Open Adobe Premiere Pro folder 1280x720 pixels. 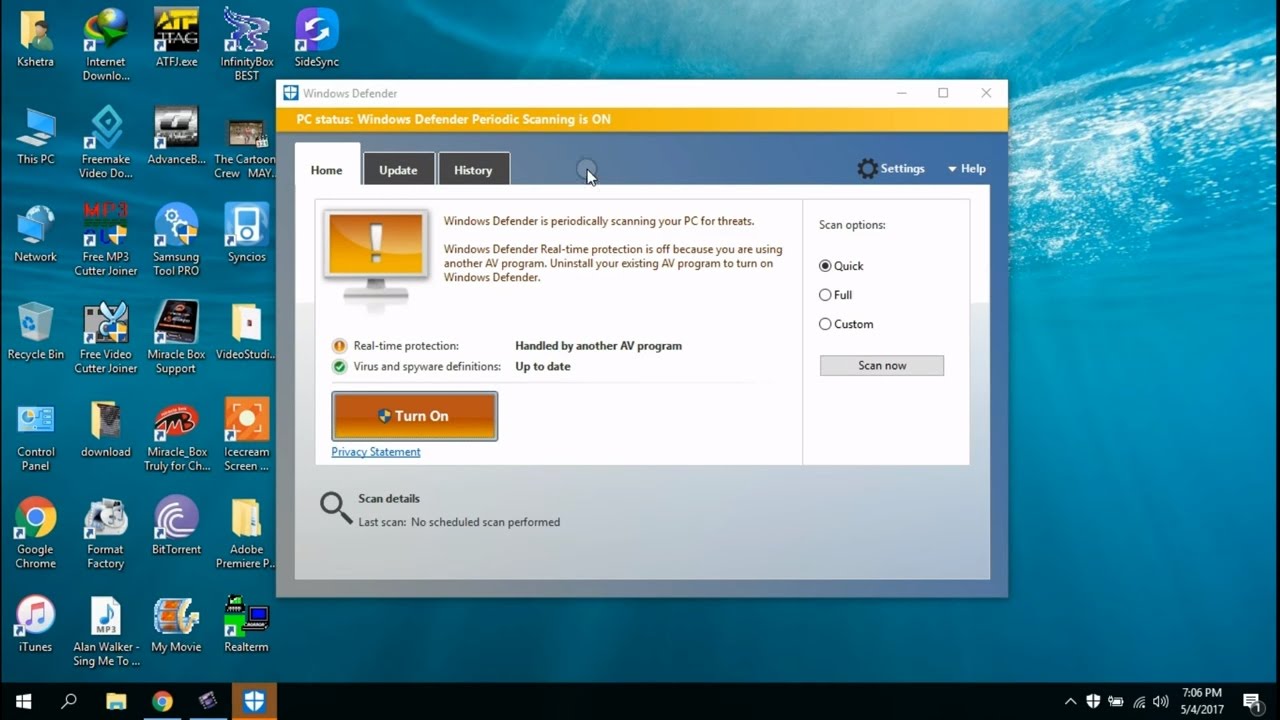pyautogui.click(x=246, y=532)
